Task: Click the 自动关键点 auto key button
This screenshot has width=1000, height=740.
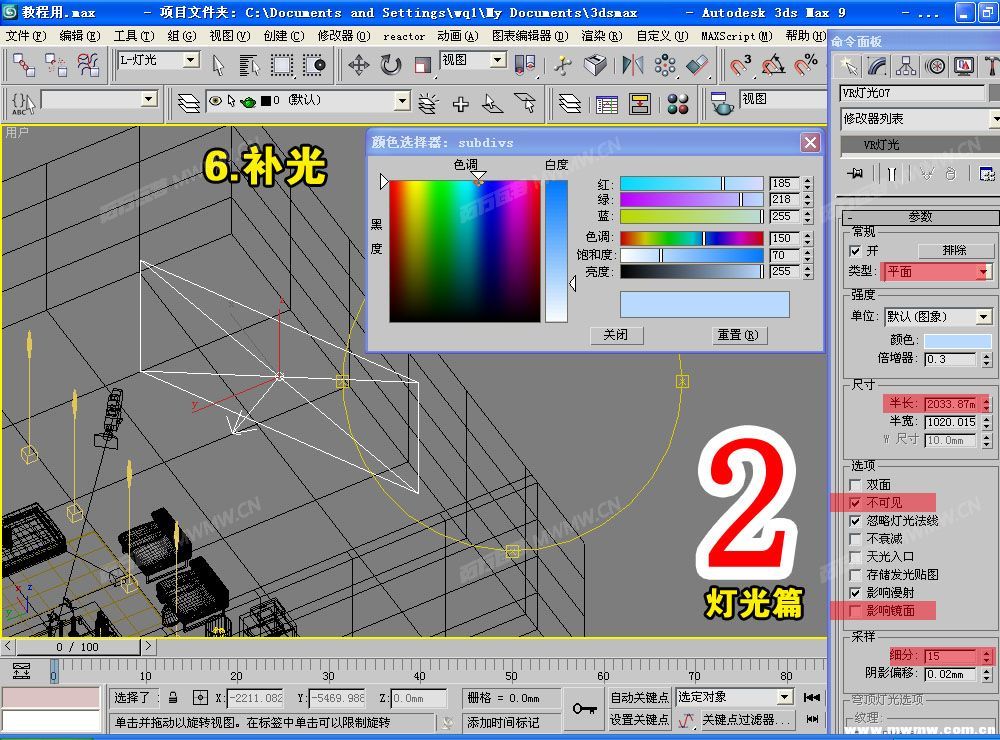Action: coord(639,697)
